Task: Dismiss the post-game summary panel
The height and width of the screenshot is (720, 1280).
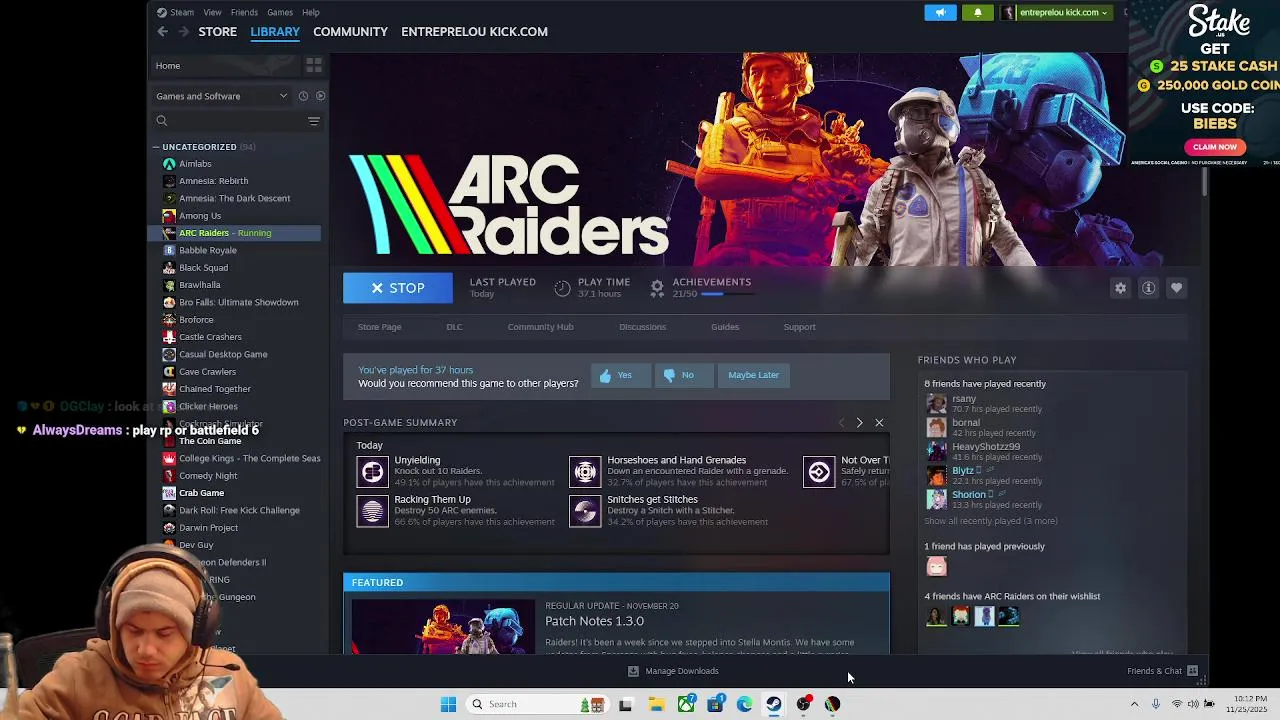Action: [879, 423]
